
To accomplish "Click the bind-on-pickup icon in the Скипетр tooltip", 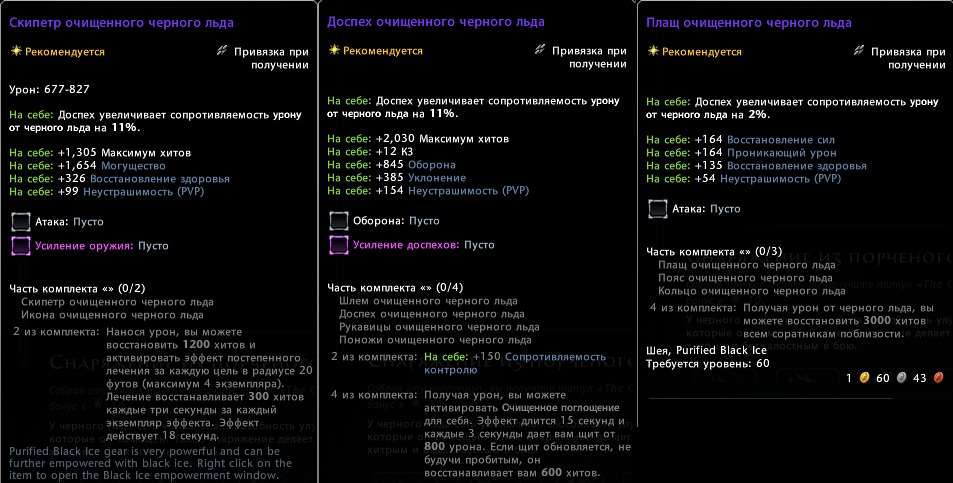I will [222, 51].
